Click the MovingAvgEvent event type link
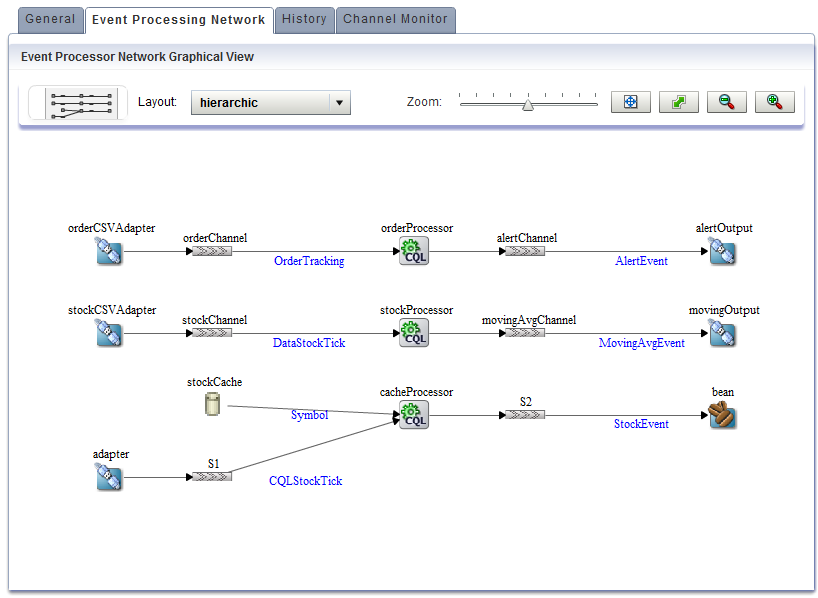The width and height of the screenshot is (818, 598). point(641,343)
